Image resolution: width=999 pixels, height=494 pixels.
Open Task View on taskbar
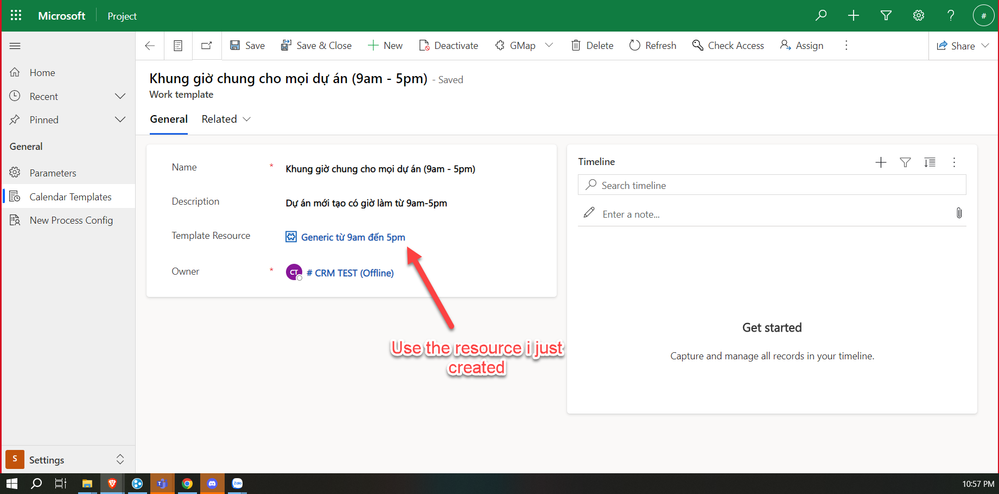[x=61, y=484]
